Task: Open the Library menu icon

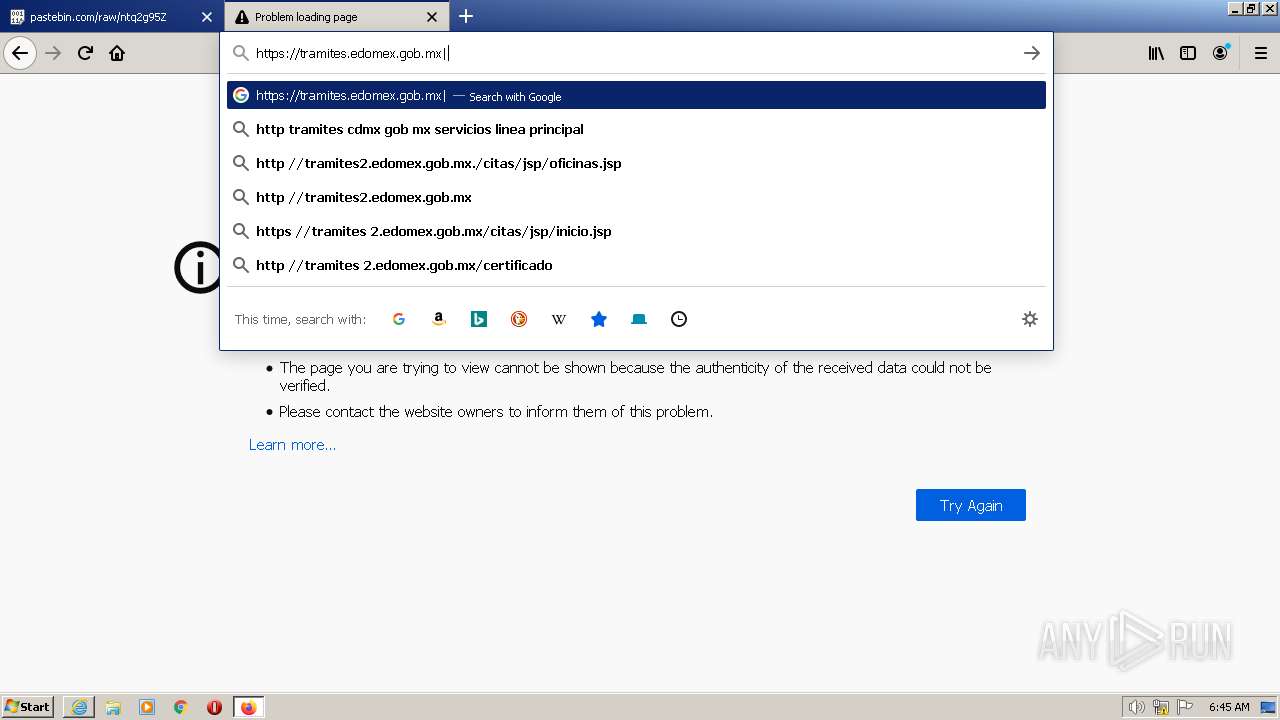Action: 1156,53
